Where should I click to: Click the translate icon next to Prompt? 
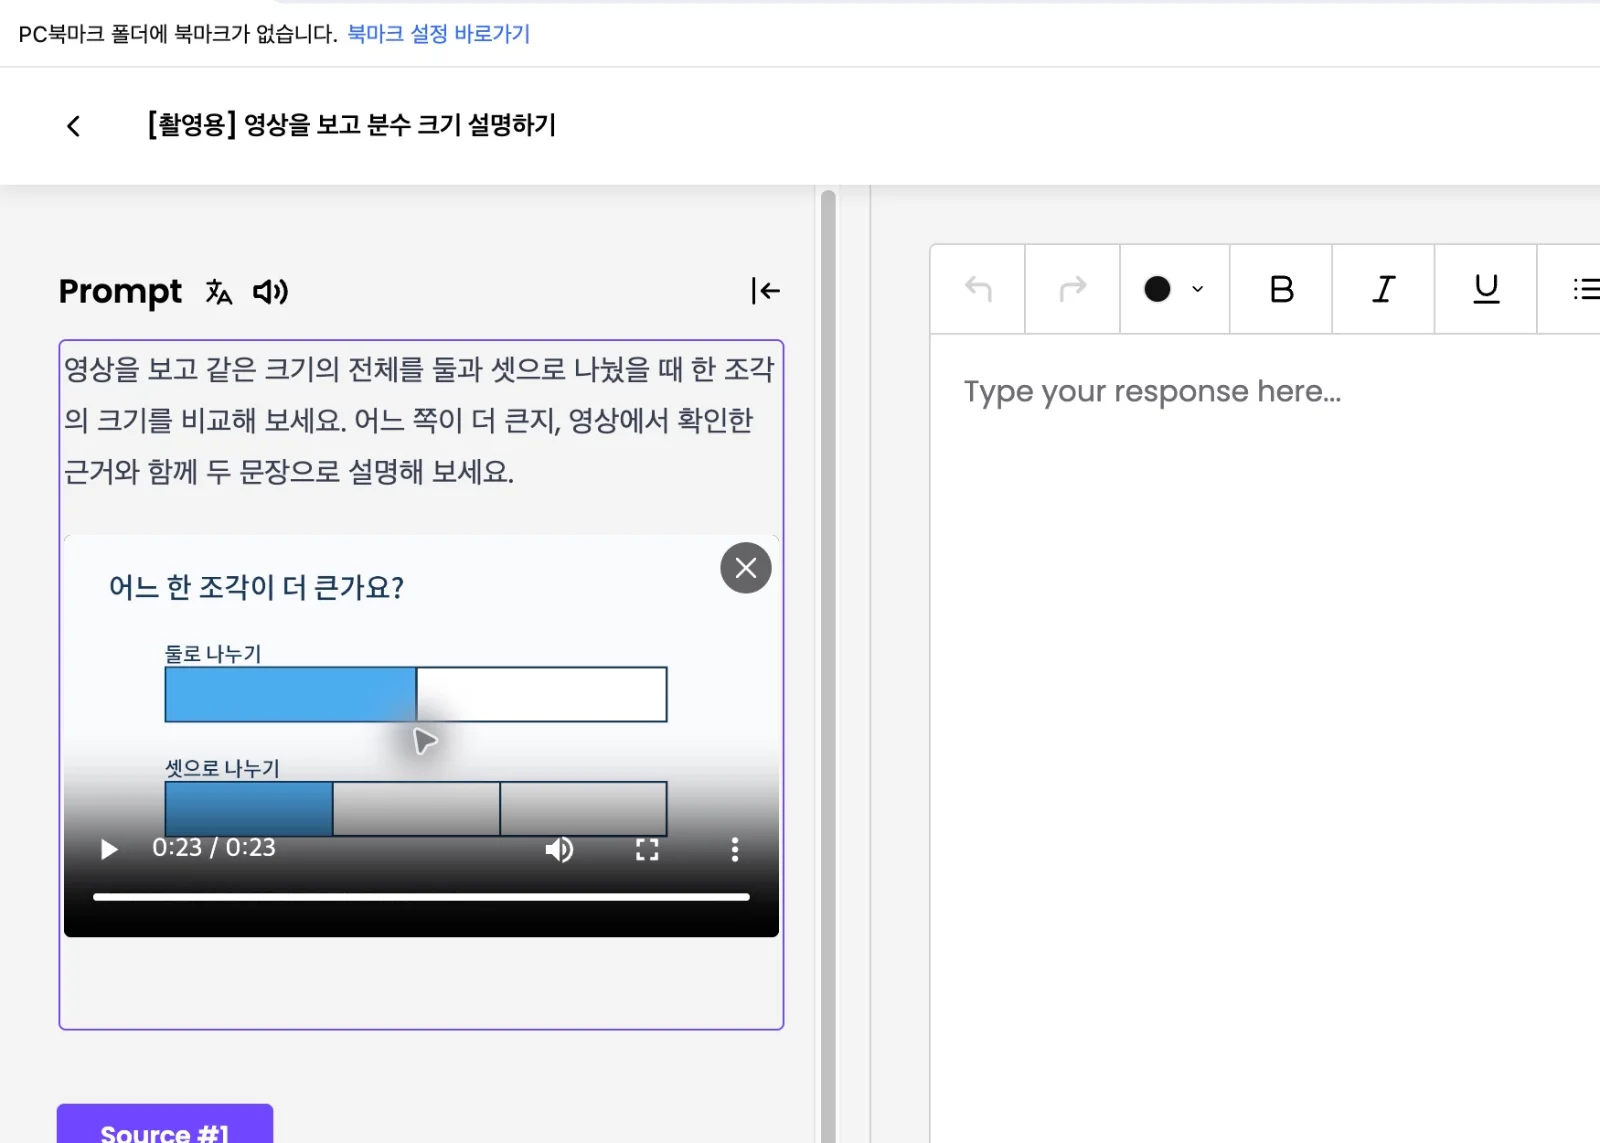(x=219, y=292)
